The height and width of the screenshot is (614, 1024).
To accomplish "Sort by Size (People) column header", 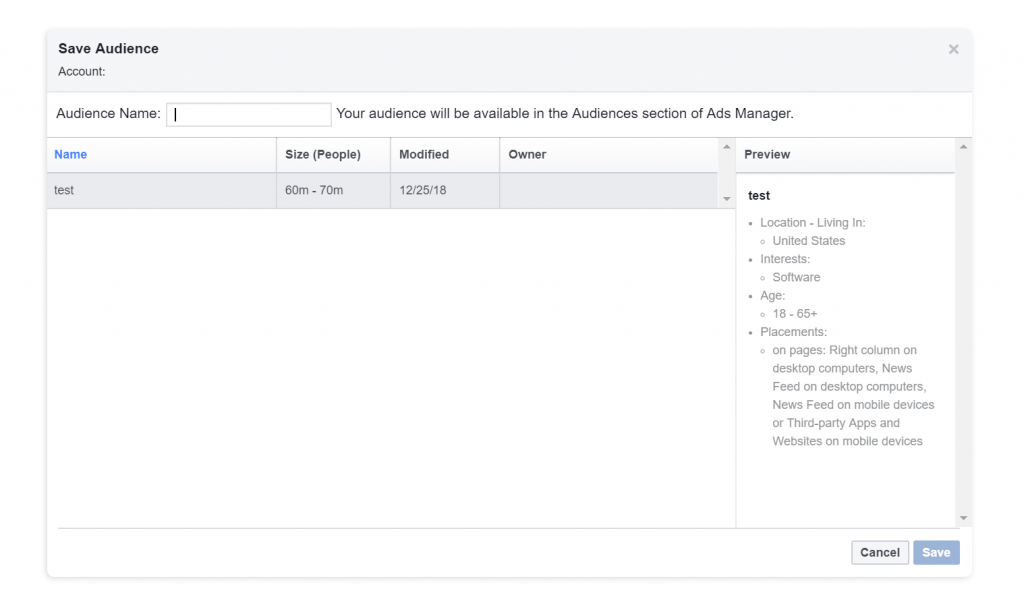I will click(322, 155).
